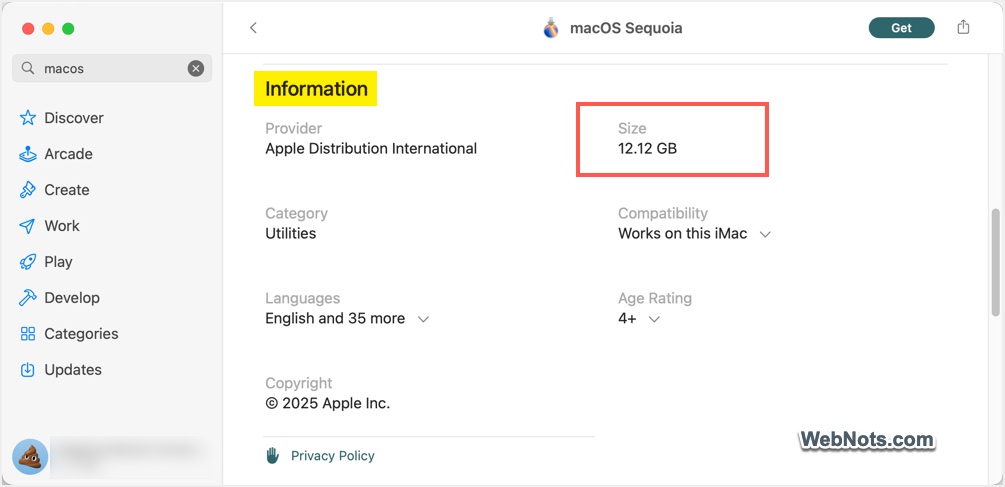Expand the Compatibility chevron
Viewport: 1005px width, 487px height.
(x=765, y=235)
